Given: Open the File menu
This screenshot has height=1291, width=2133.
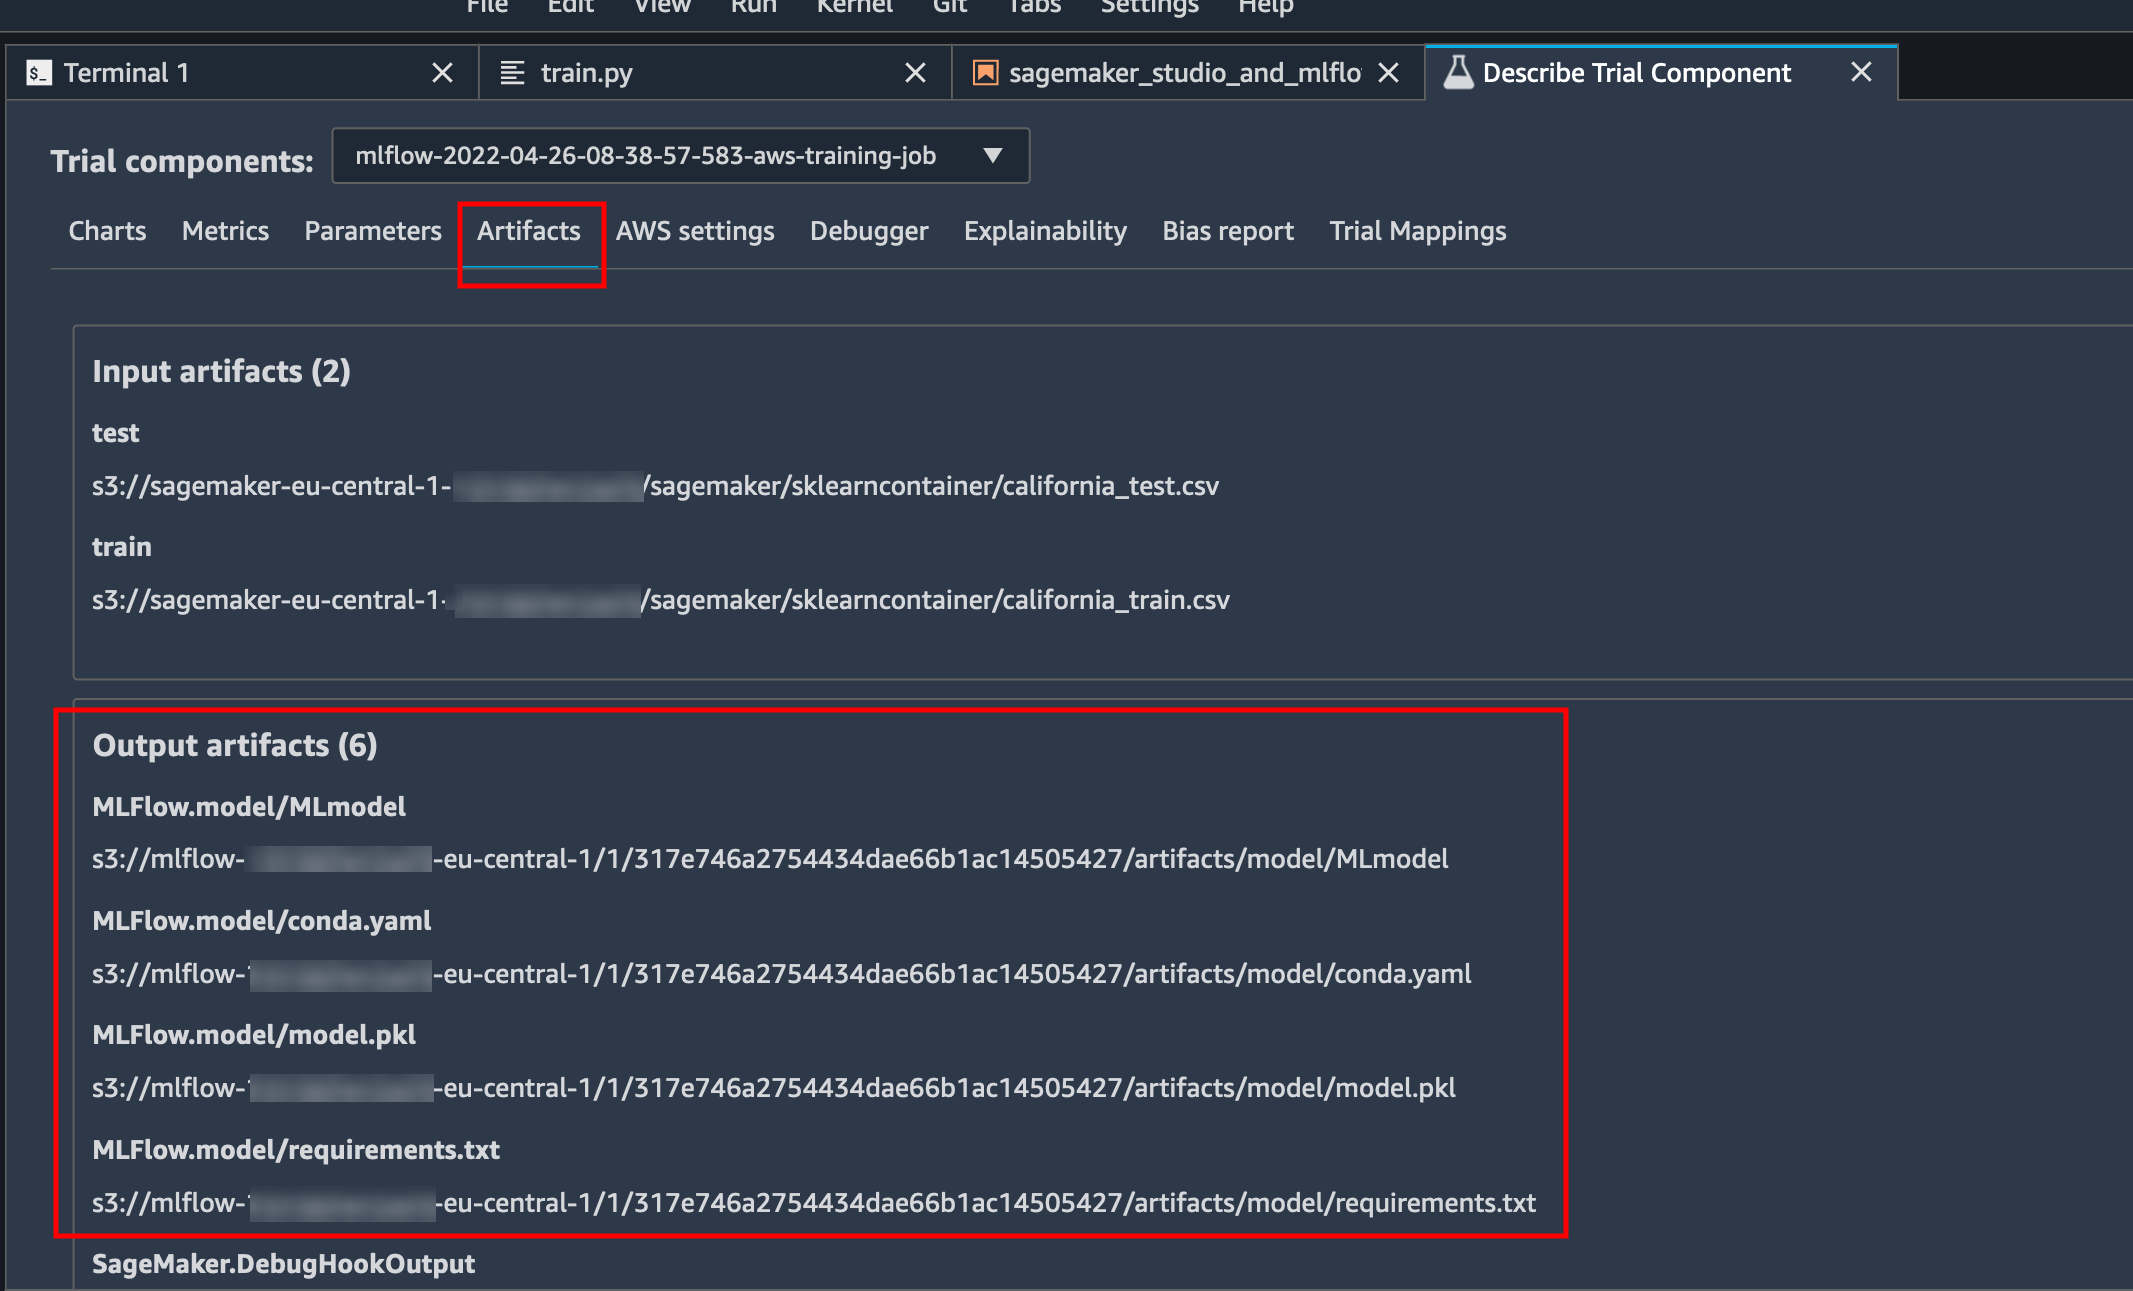Looking at the screenshot, I should [487, 7].
